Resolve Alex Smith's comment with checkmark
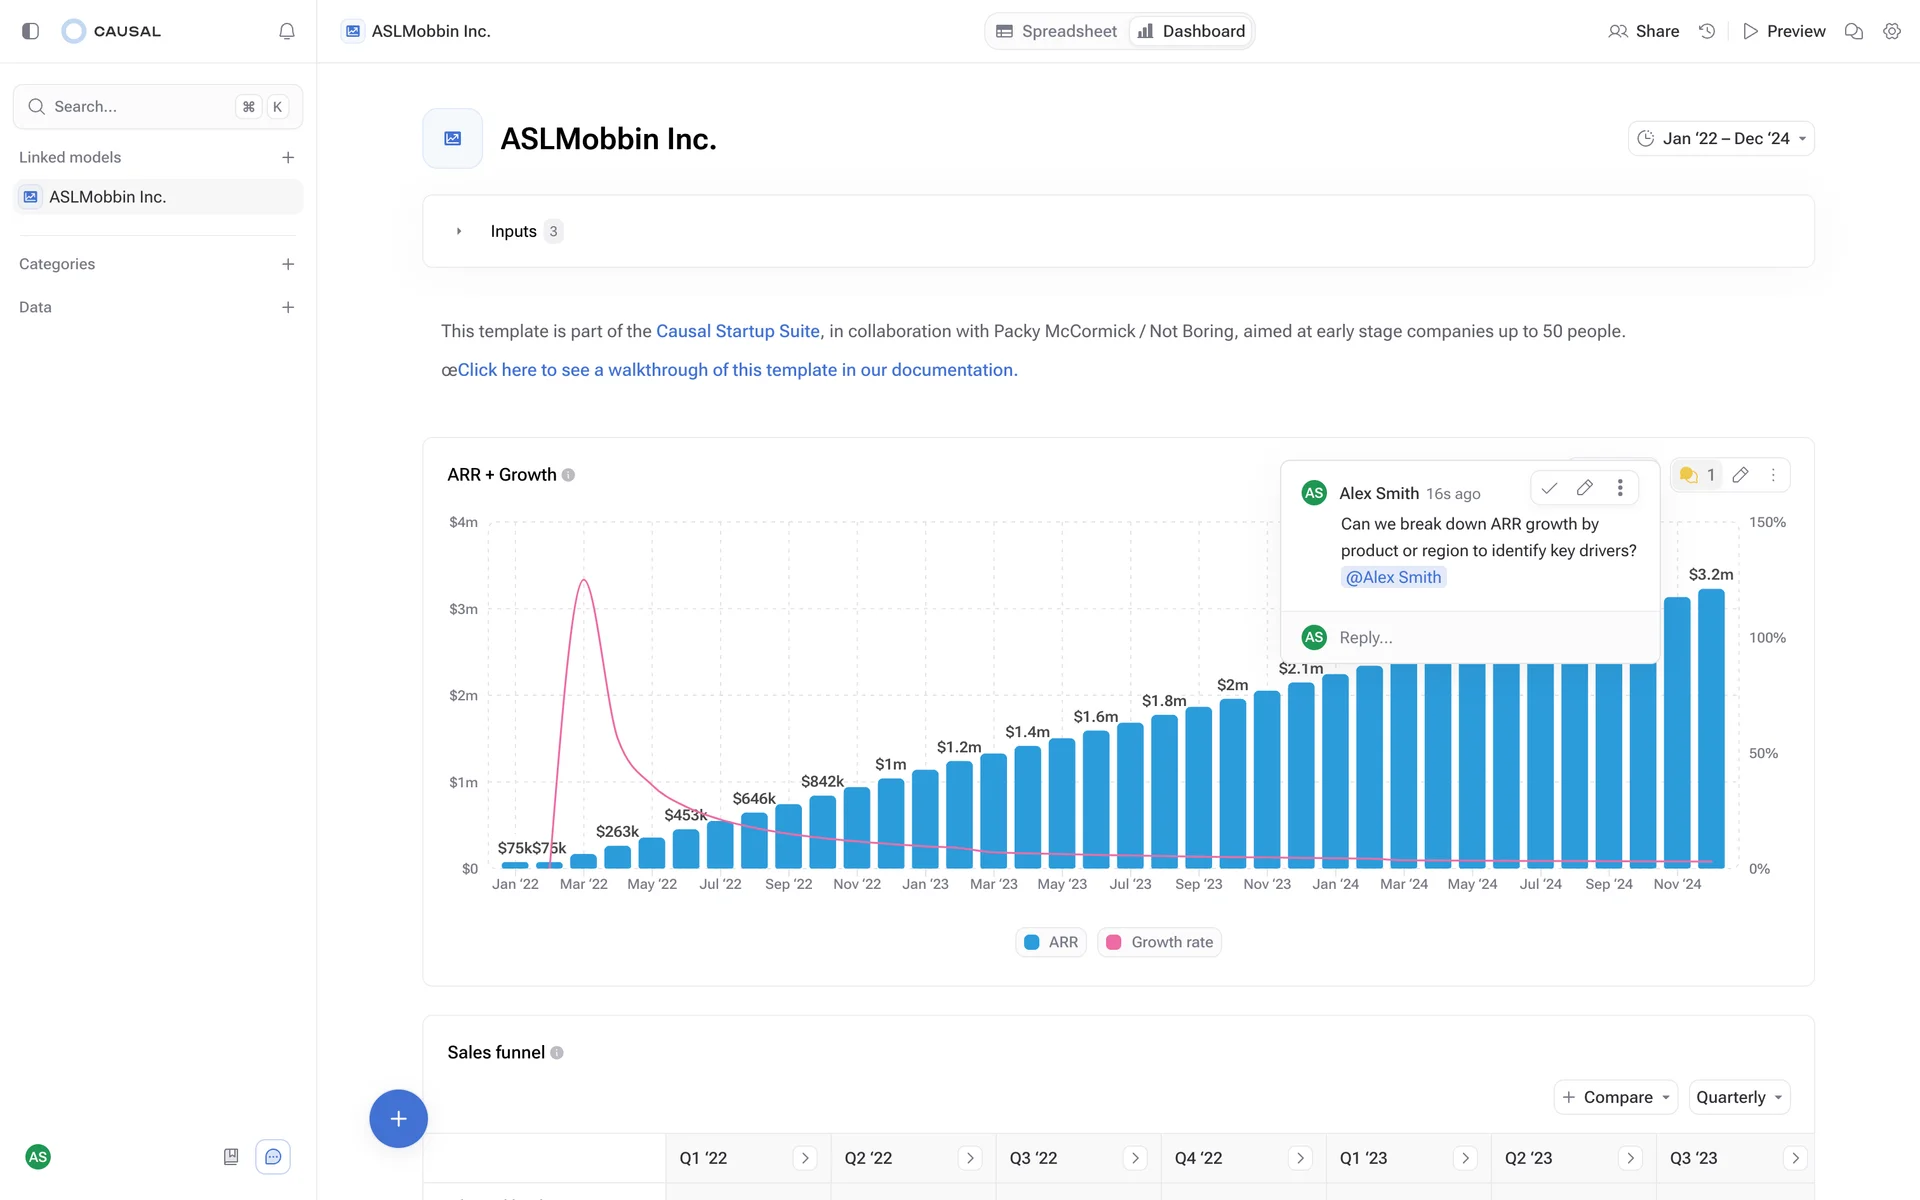The height and width of the screenshot is (1200, 1920). (x=1549, y=488)
